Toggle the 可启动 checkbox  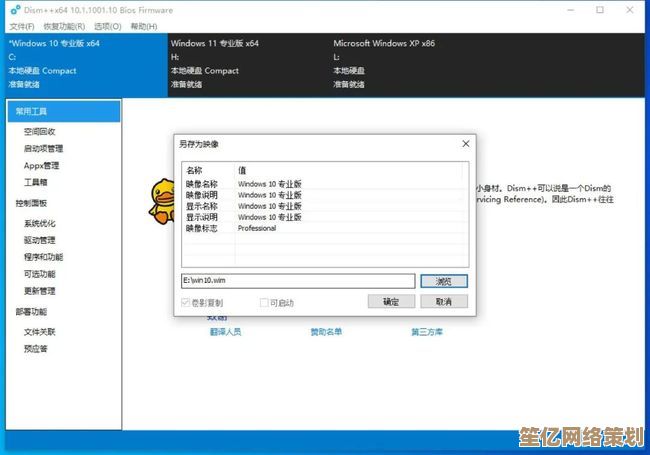264,303
